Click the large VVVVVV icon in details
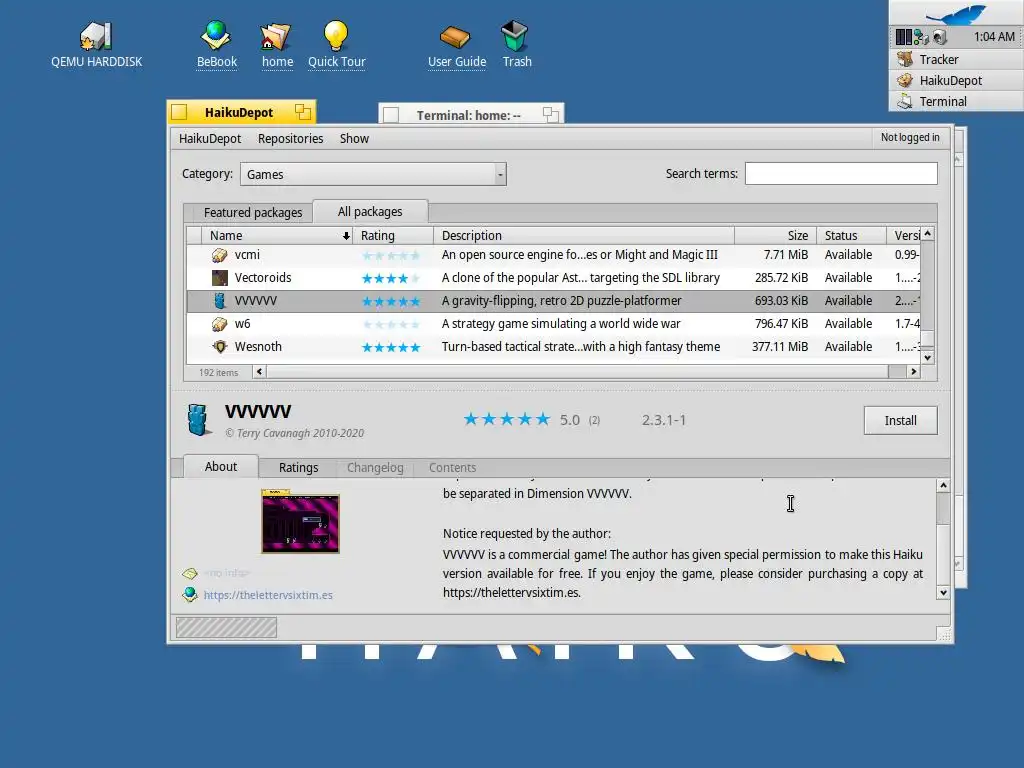This screenshot has width=1024, height=768. pyautogui.click(x=198, y=419)
